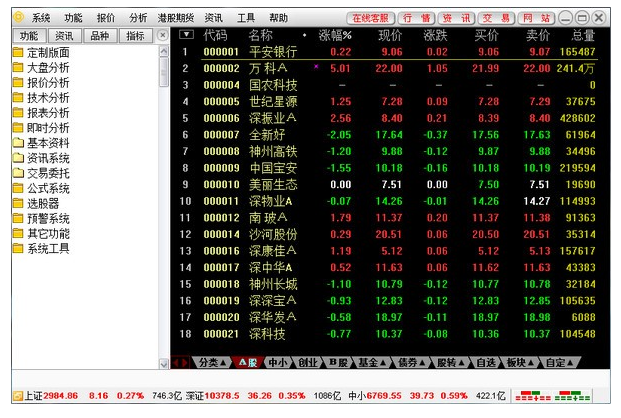The image size is (621, 418).
Task: Switch to the 指标 sidebar tab
Action: point(135,36)
